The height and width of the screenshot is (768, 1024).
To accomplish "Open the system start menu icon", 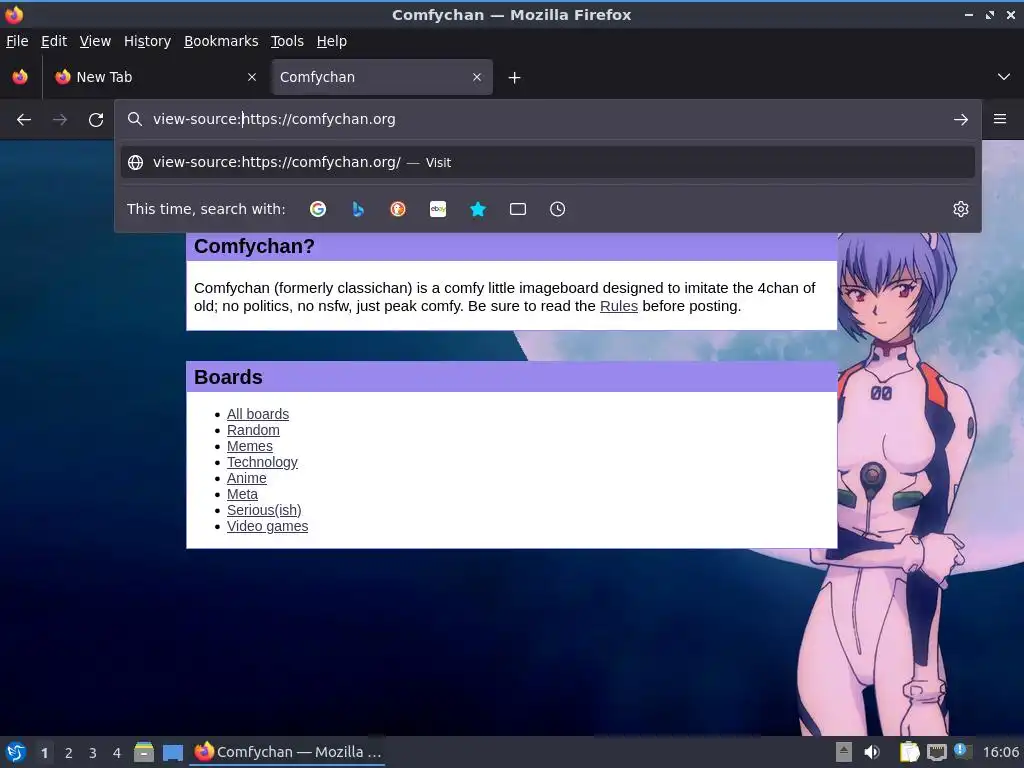I will click(x=16, y=752).
